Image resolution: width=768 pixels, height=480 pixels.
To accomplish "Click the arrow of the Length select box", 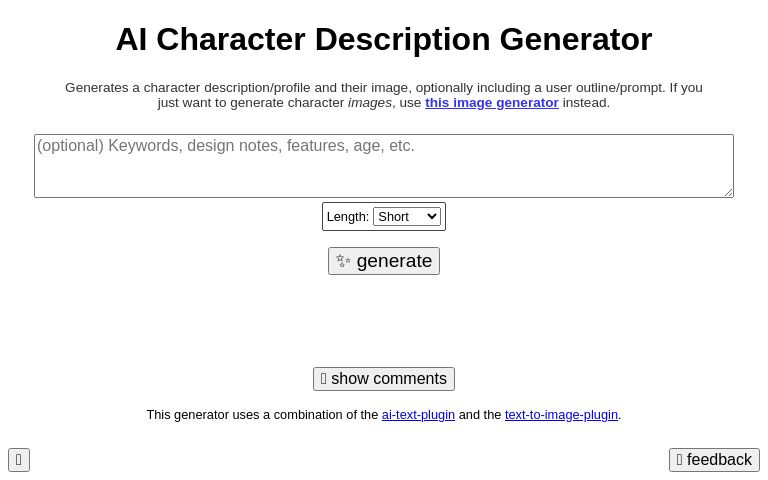I will [x=432, y=217].
